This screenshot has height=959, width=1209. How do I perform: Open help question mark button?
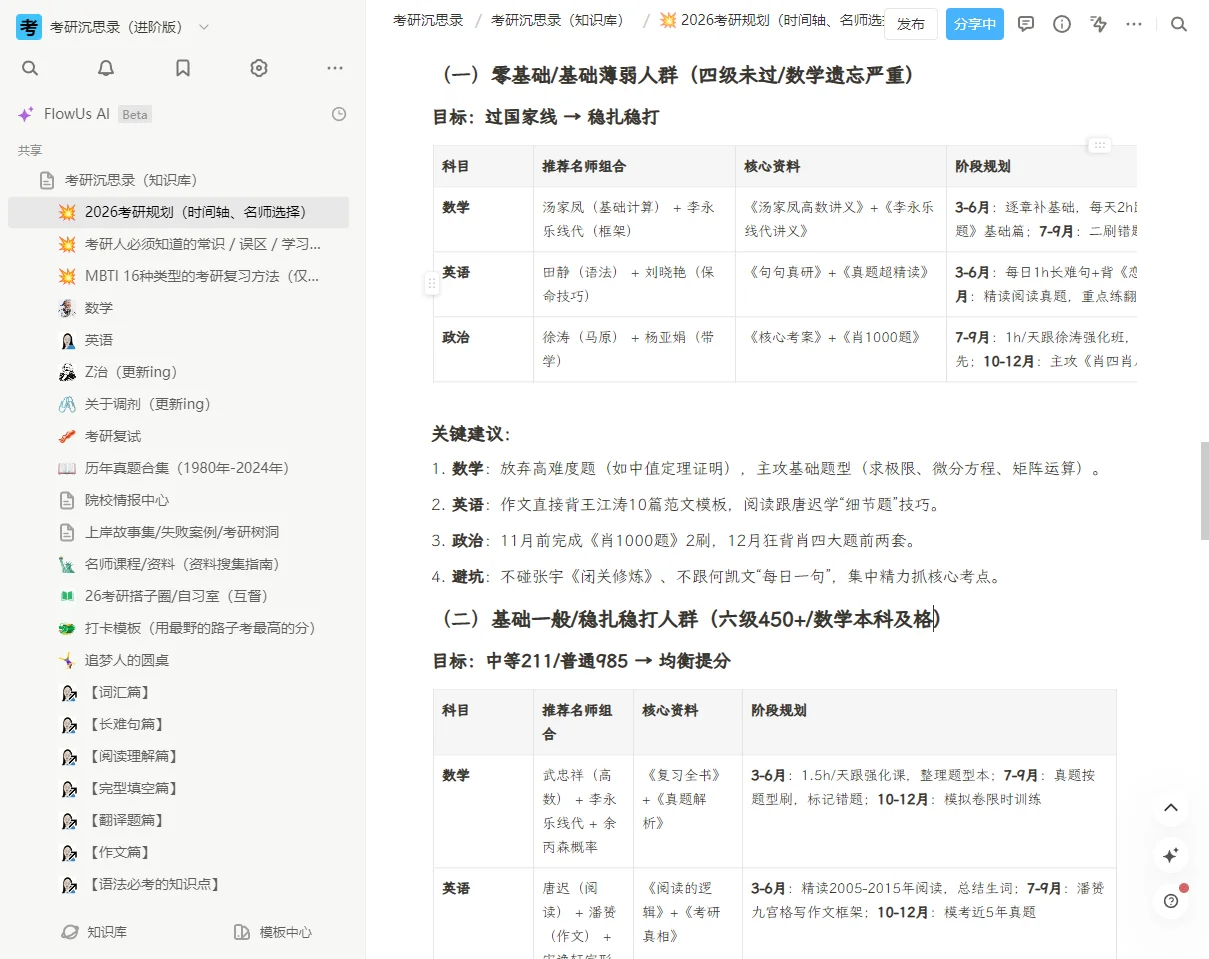[x=1171, y=901]
